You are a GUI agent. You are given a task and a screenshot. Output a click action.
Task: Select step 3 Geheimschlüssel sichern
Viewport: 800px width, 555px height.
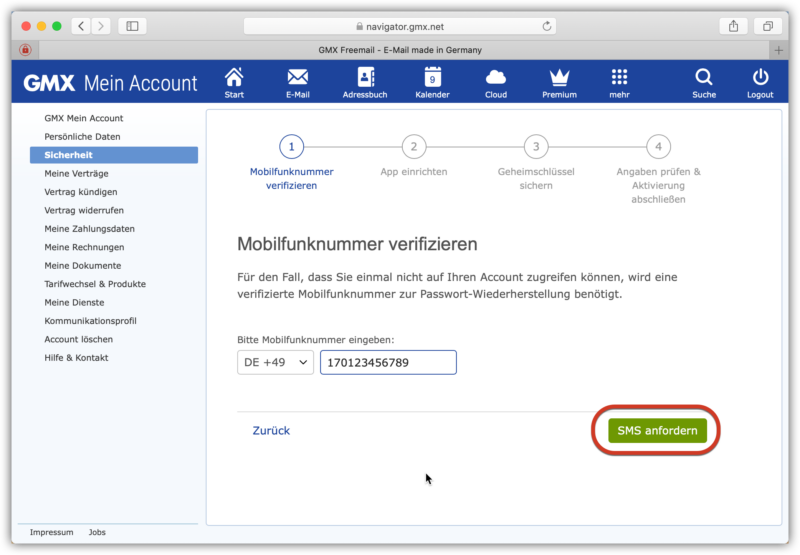(x=536, y=163)
